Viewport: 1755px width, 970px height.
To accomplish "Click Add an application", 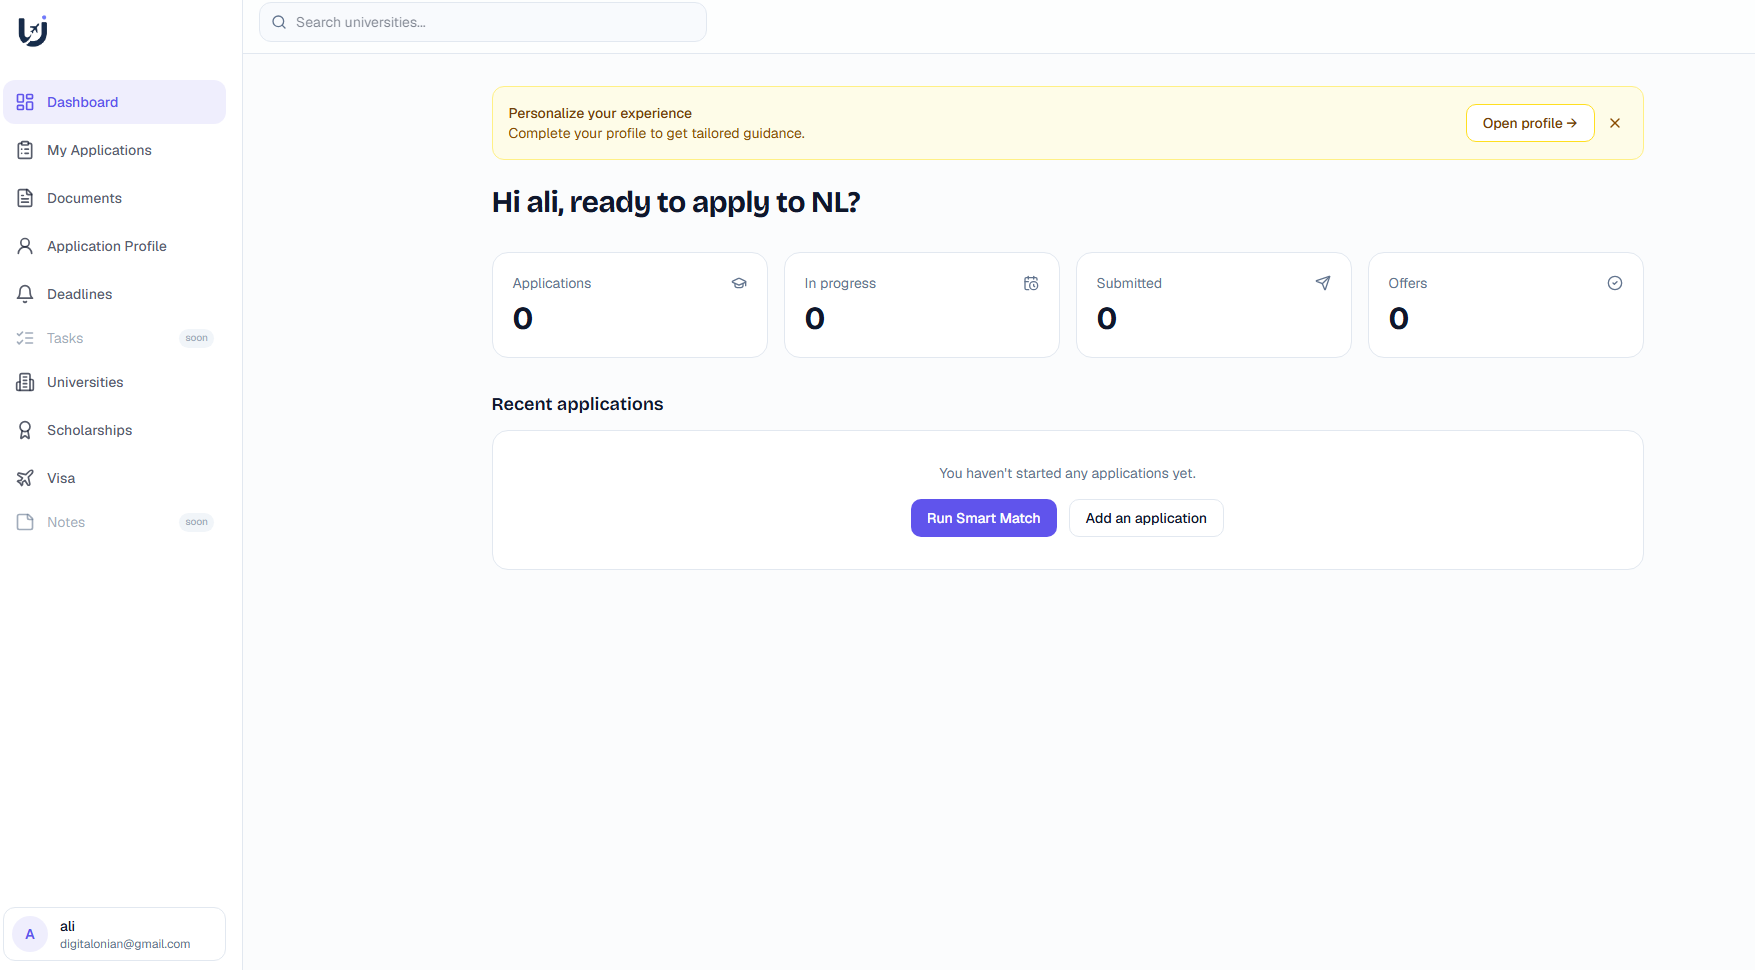I will coord(1146,518).
